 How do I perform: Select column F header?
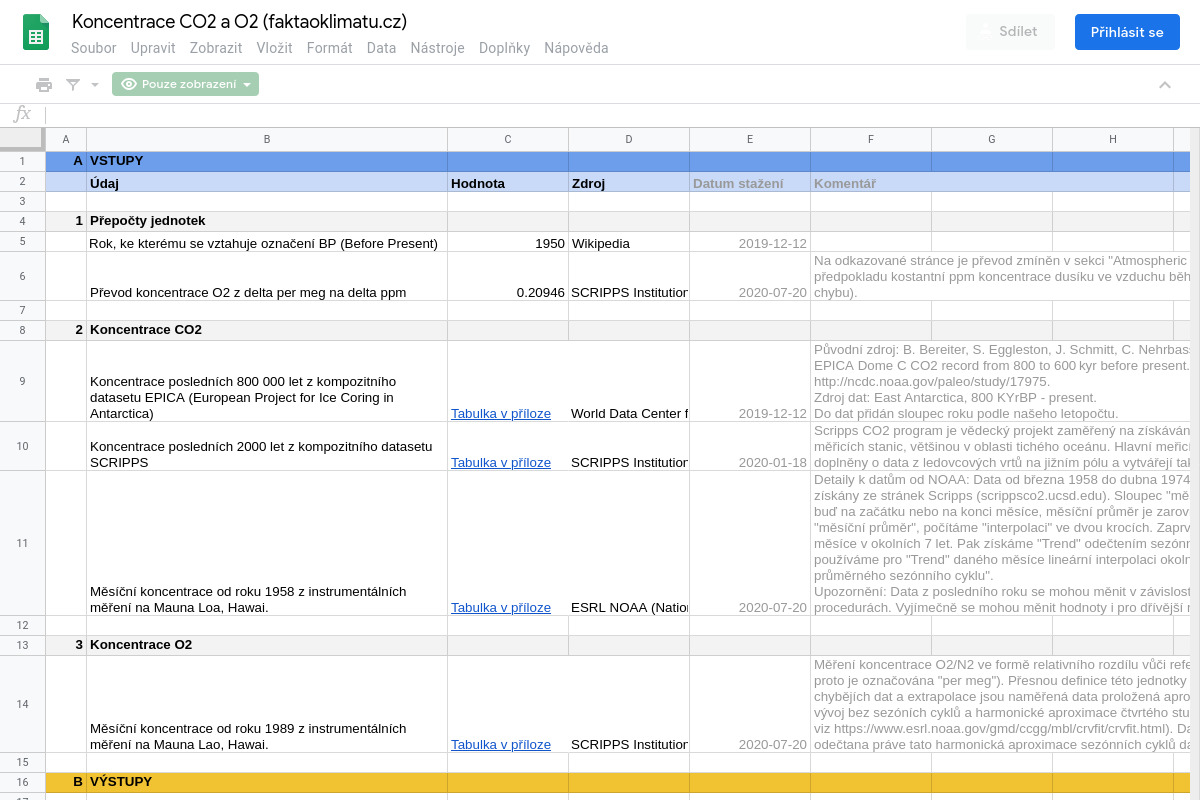coord(871,139)
